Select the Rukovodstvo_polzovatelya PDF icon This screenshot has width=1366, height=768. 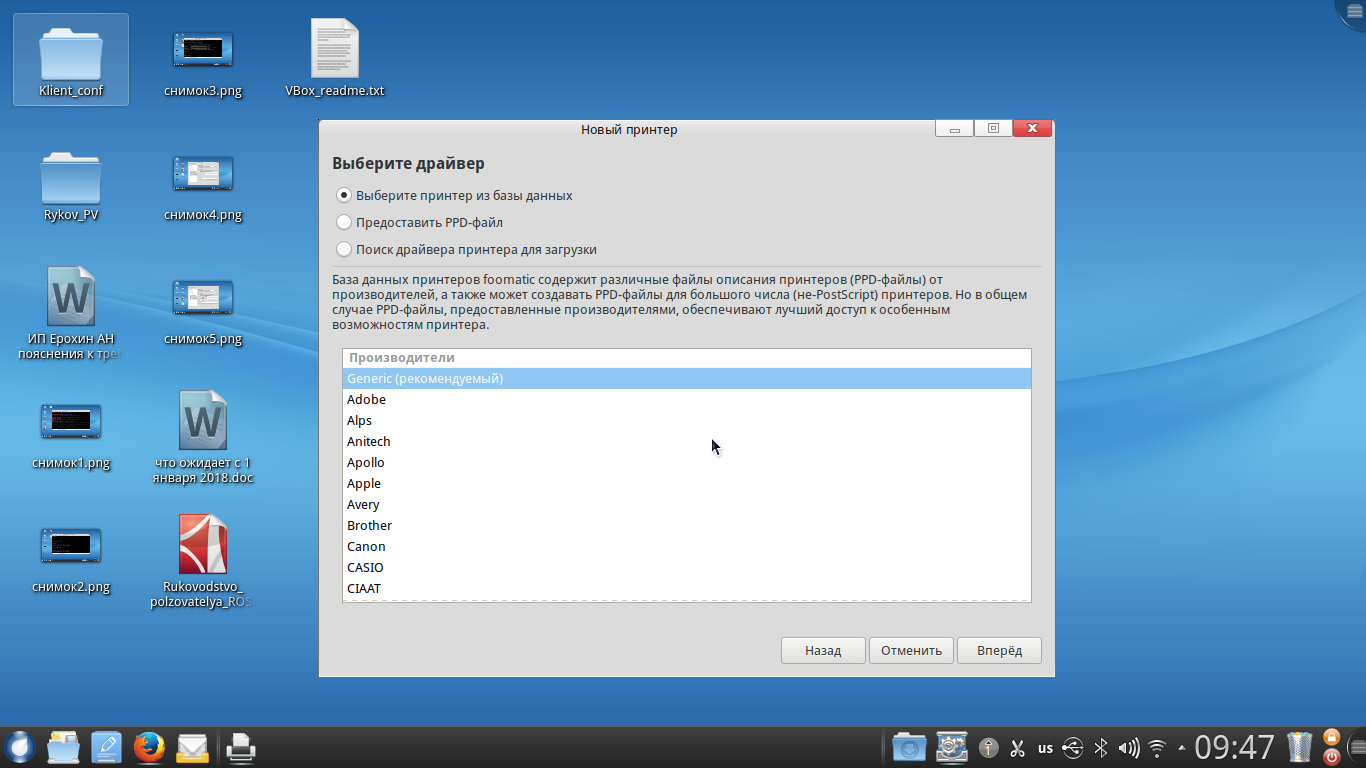[x=203, y=560]
